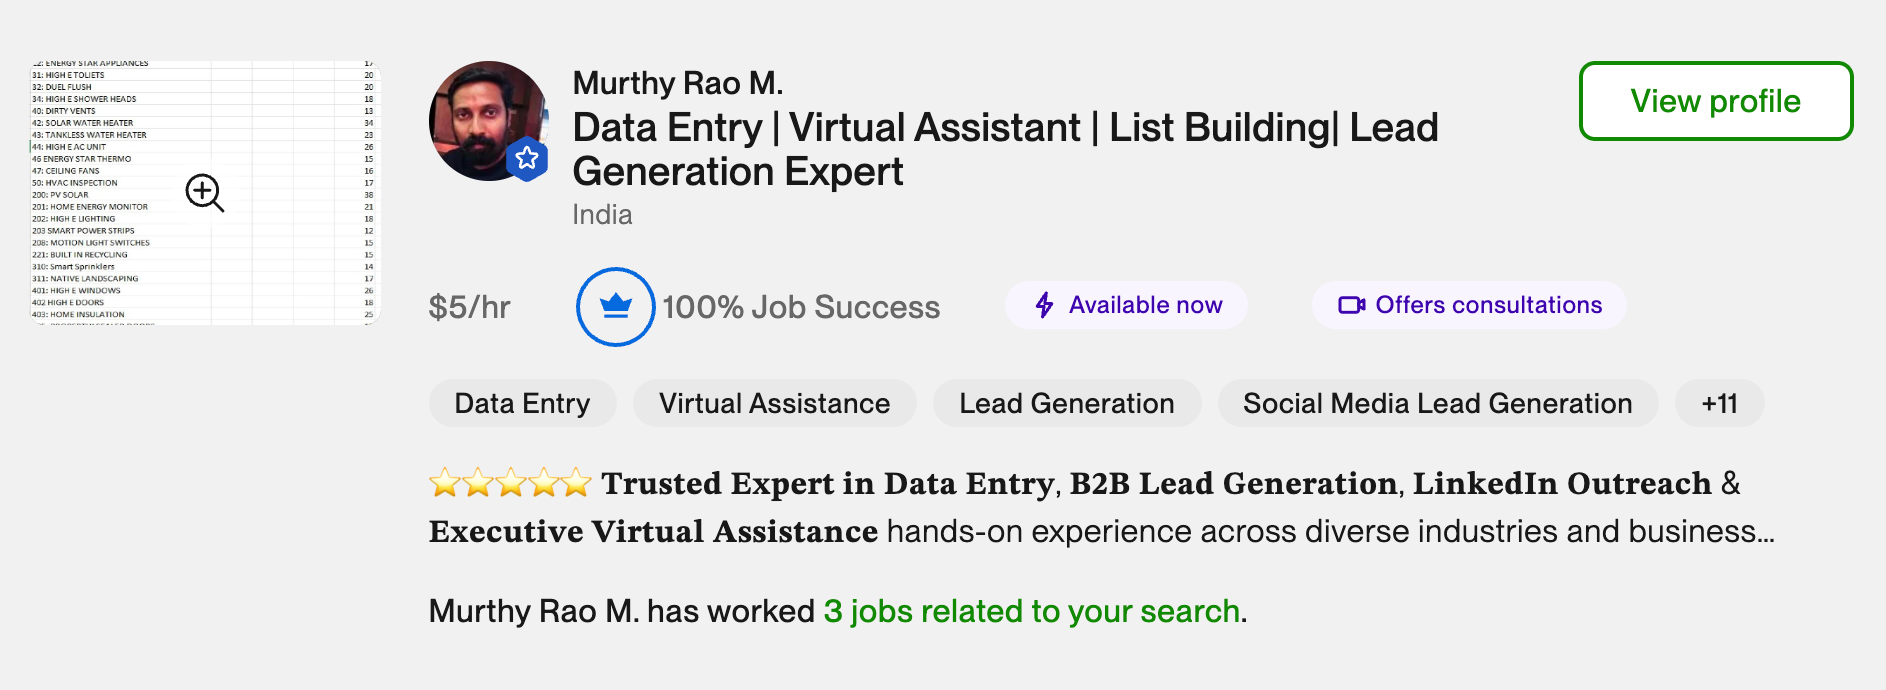Toggle the Offers consultations badge
Screen dimensions: 1886x690
coord(1467,304)
